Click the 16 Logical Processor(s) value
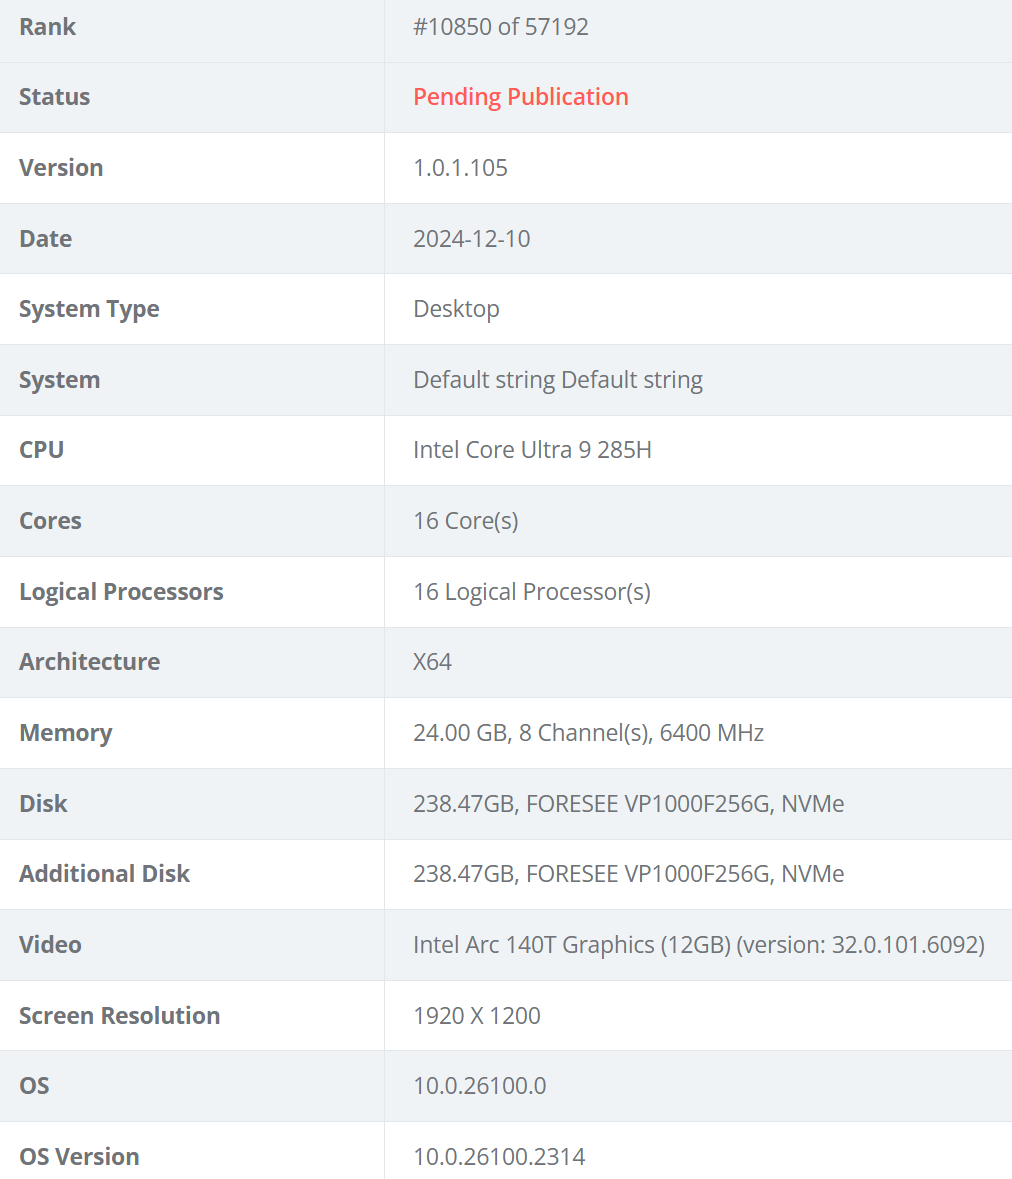Viewport: 1012px width, 1179px height. 532,592
